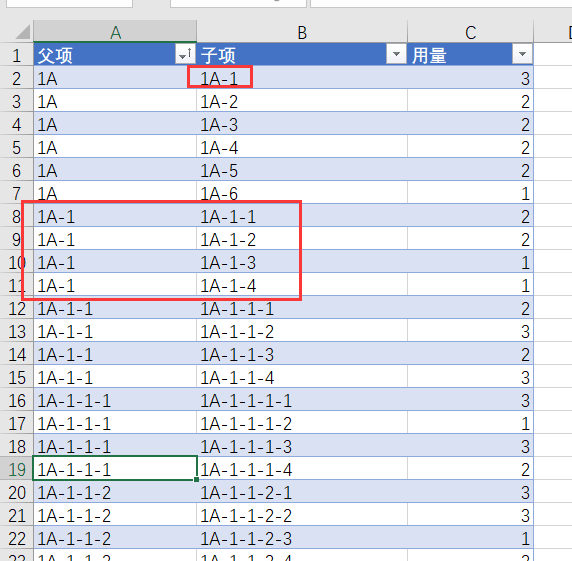The image size is (572, 561).
Task: Click 用量 value 3 in row 13
Action: click(x=470, y=331)
